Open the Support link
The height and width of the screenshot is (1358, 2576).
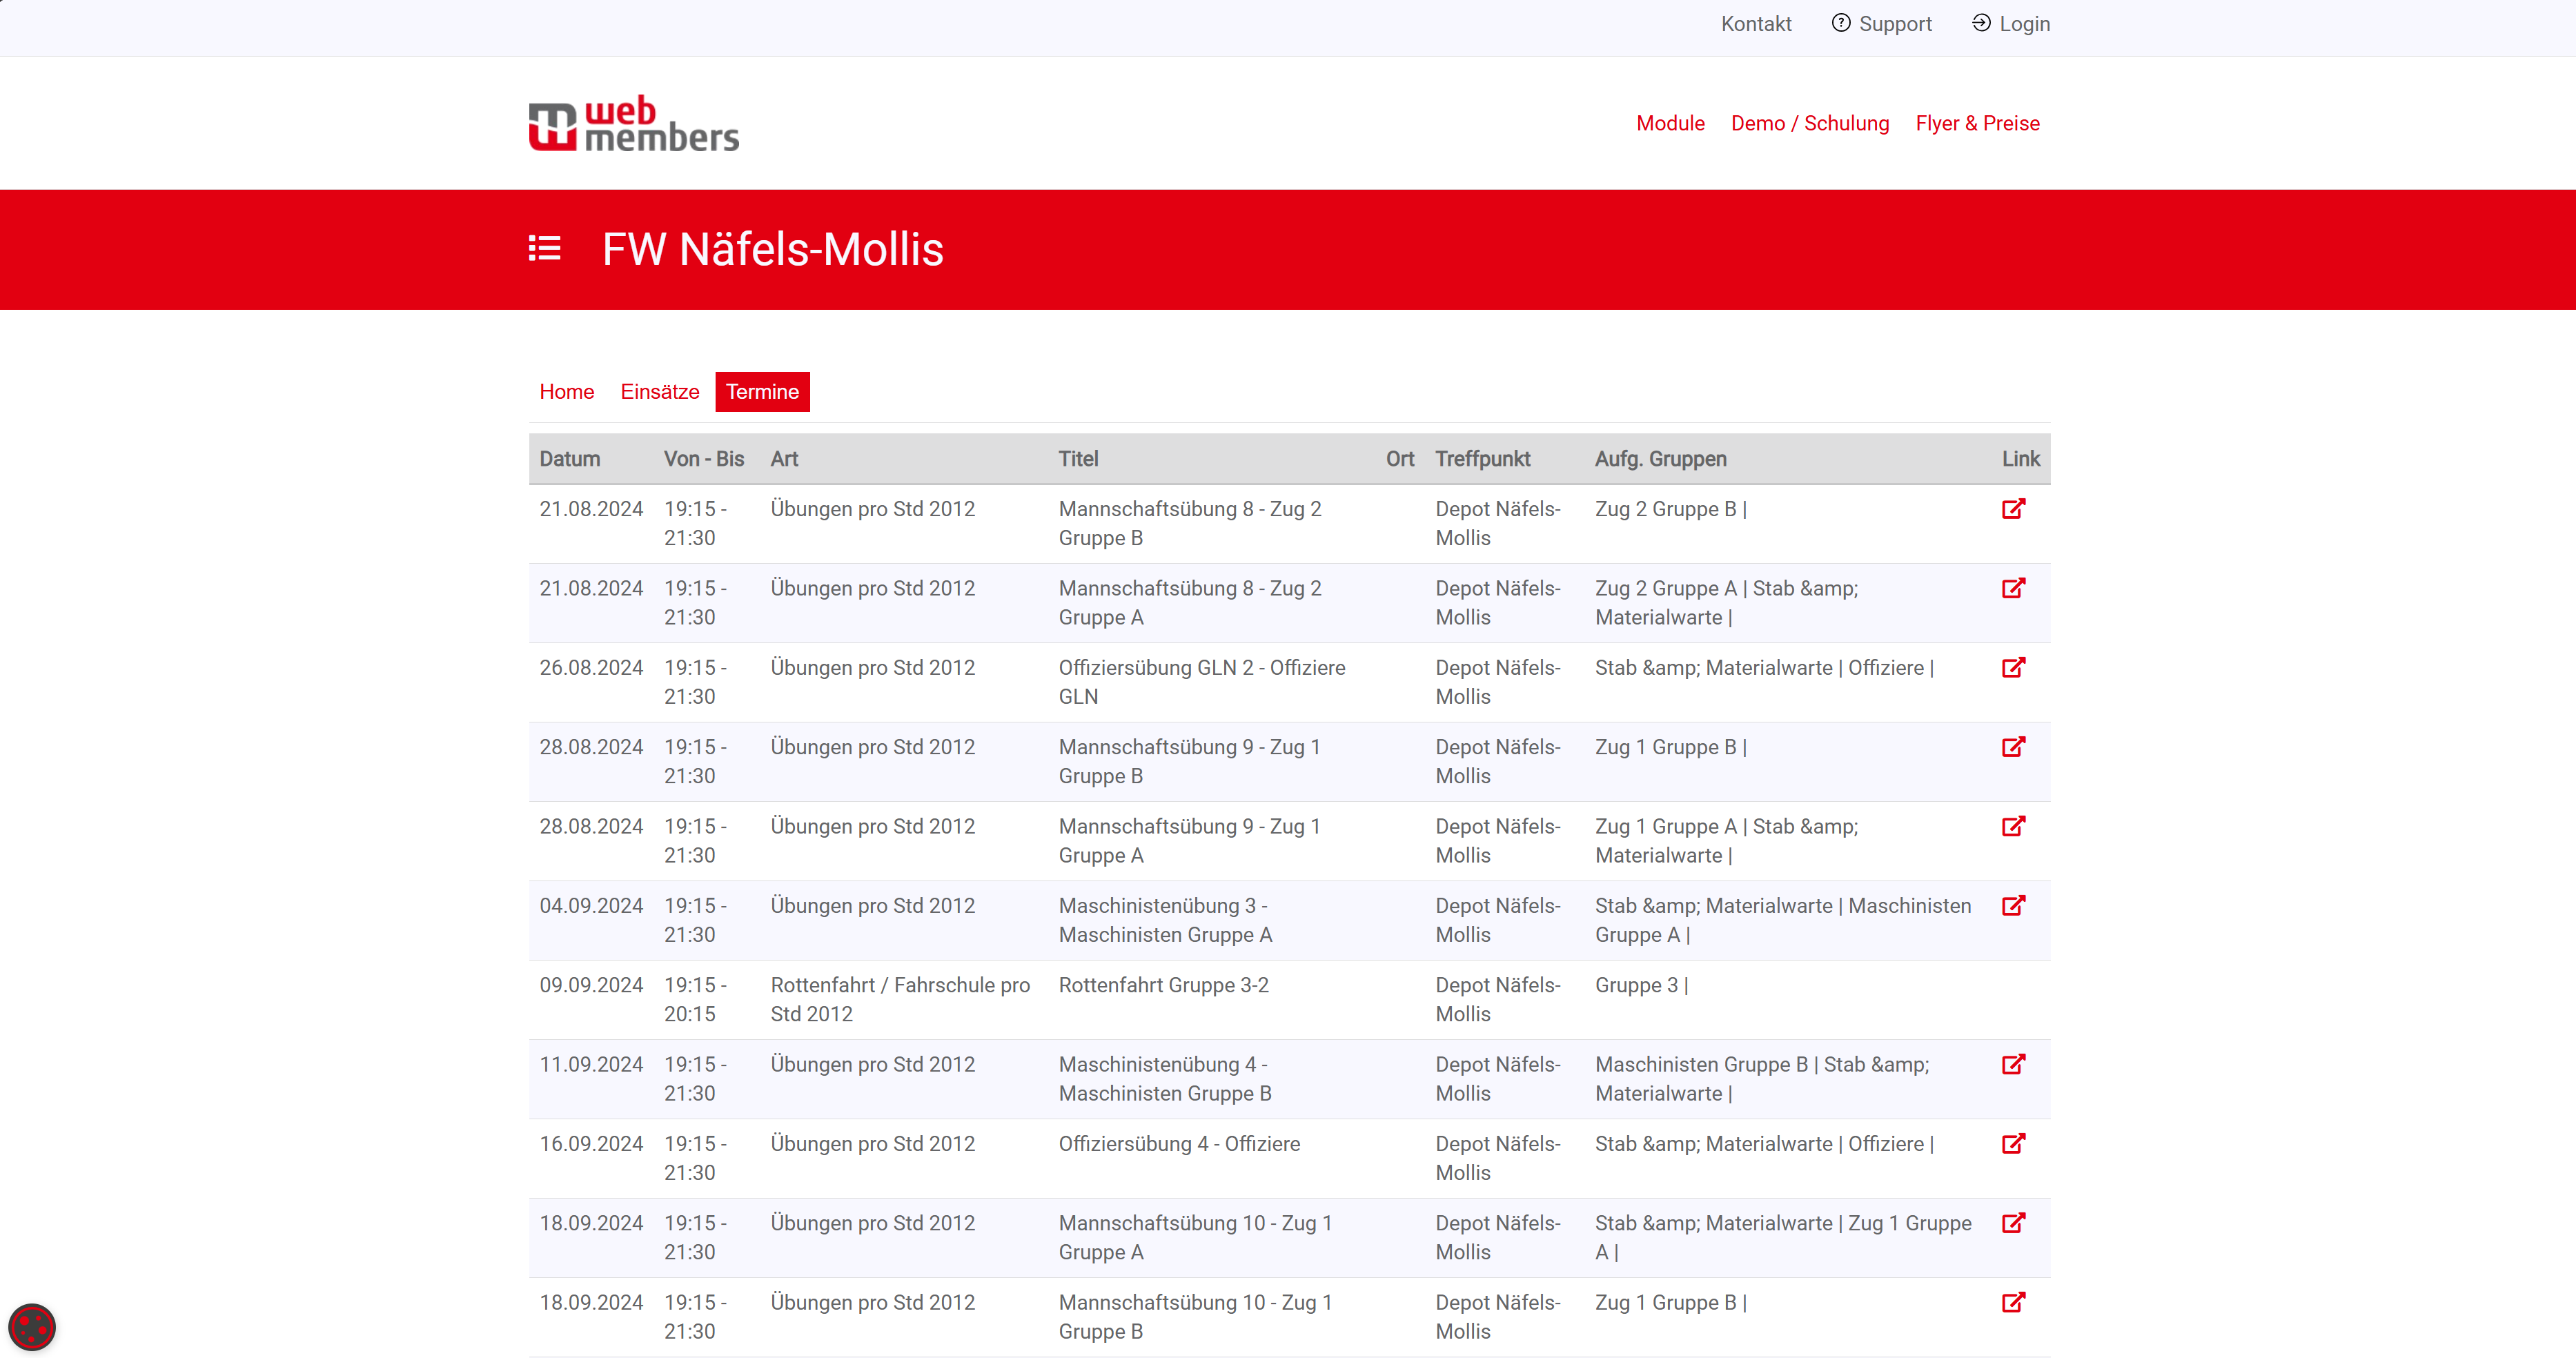tap(1882, 24)
